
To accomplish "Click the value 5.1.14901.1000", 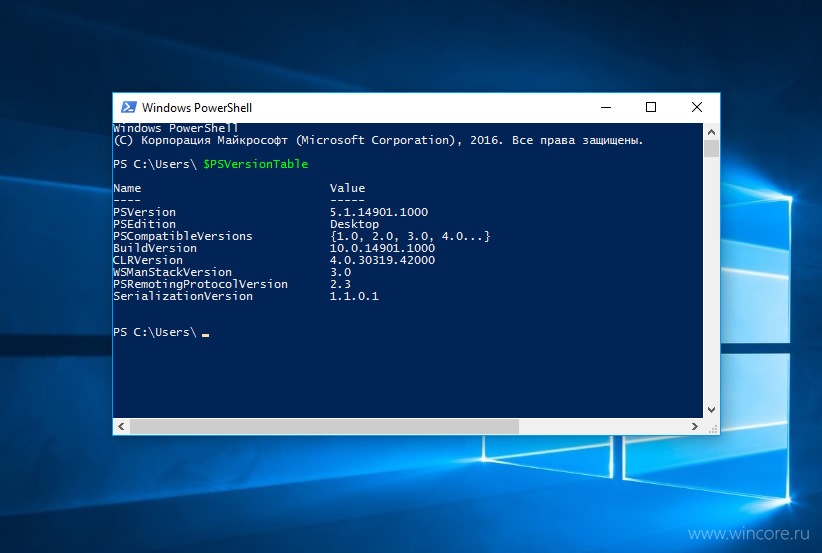I will pyautogui.click(x=379, y=212).
